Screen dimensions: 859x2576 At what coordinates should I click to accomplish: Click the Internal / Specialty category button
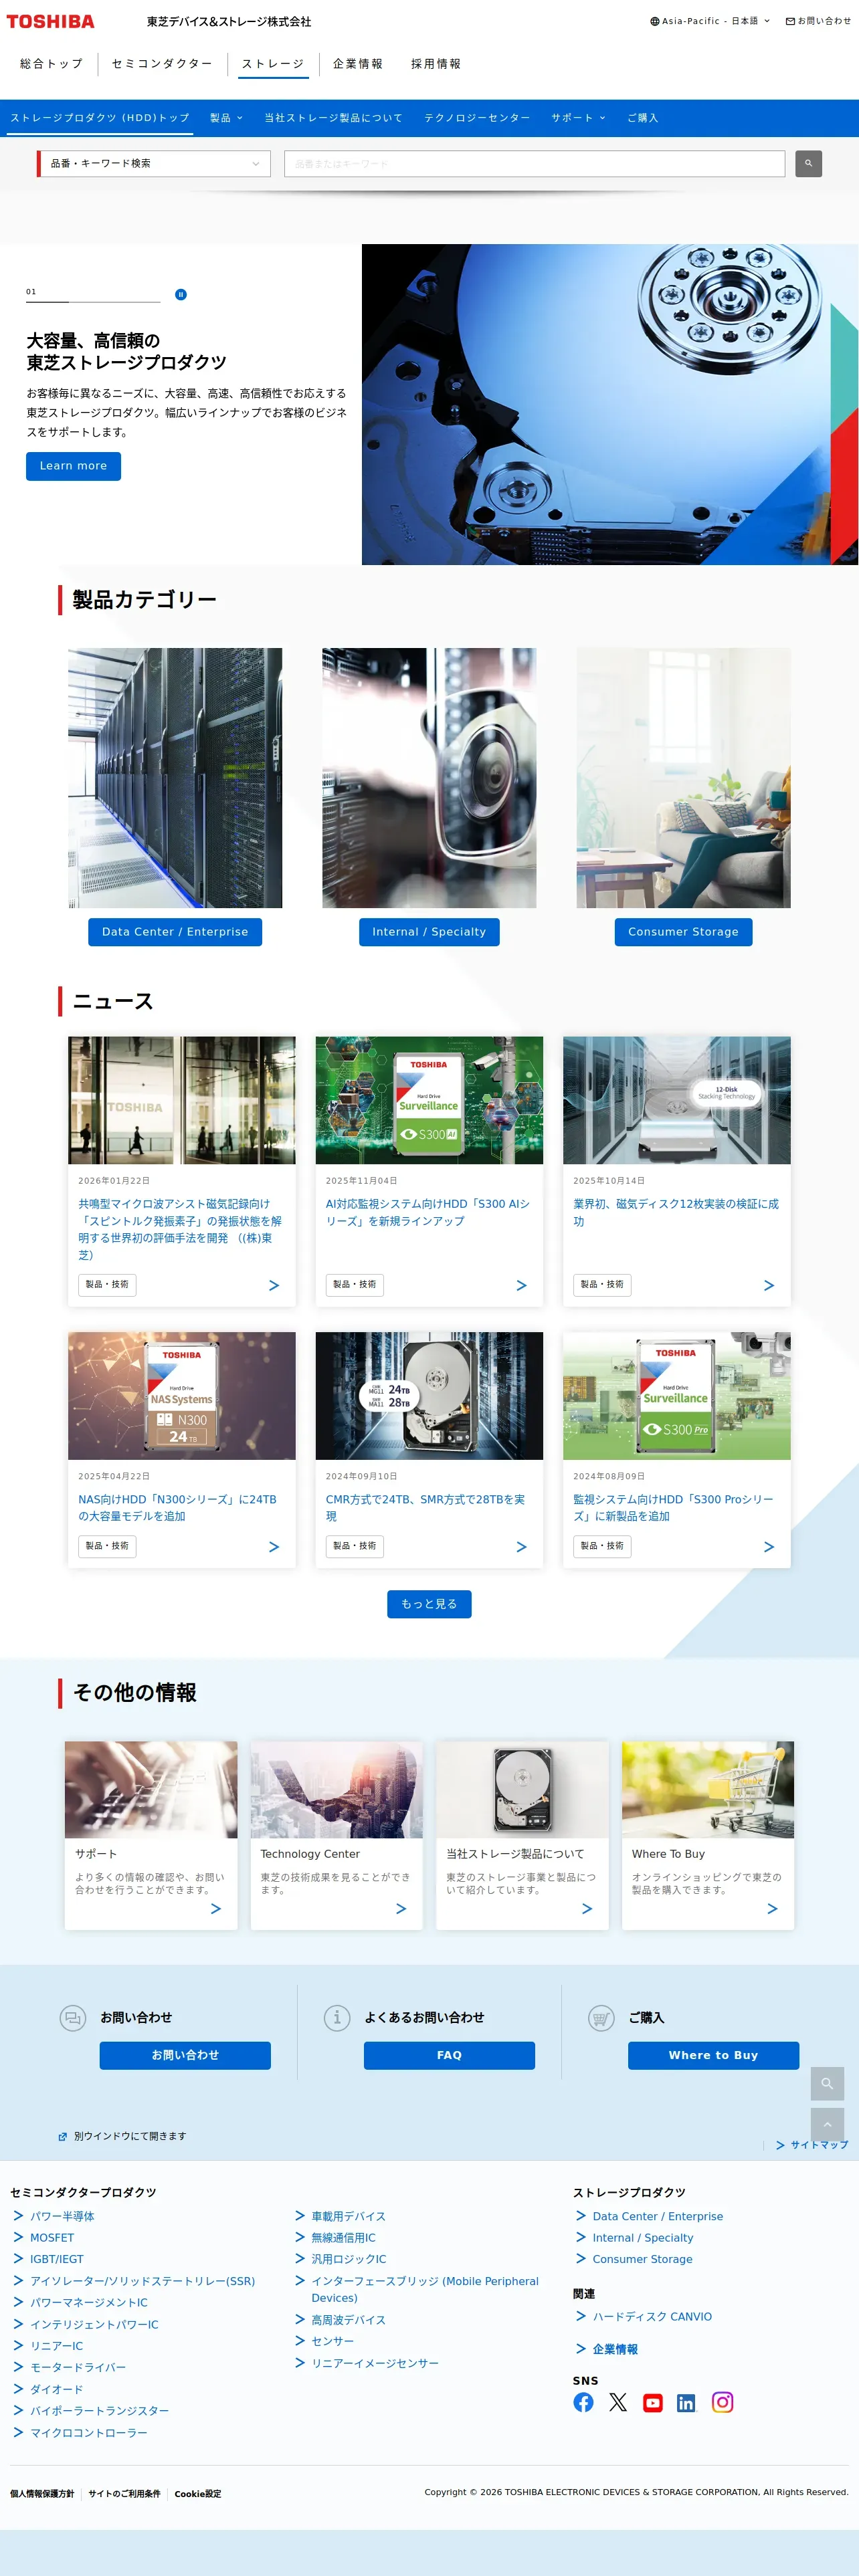pos(429,932)
